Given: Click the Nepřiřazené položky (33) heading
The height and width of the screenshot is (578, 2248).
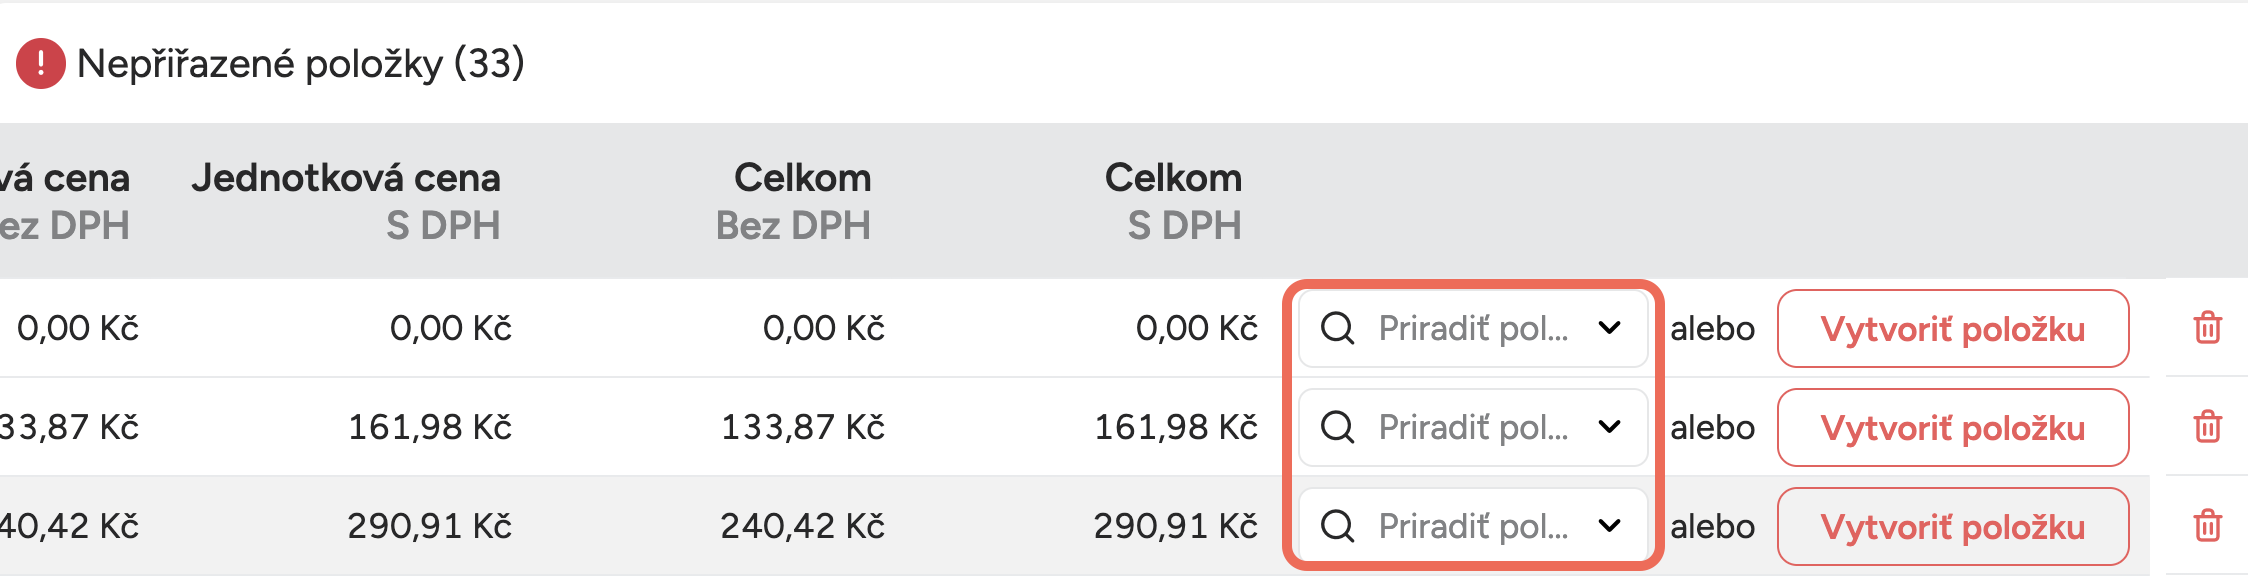Looking at the screenshot, I should click(300, 64).
